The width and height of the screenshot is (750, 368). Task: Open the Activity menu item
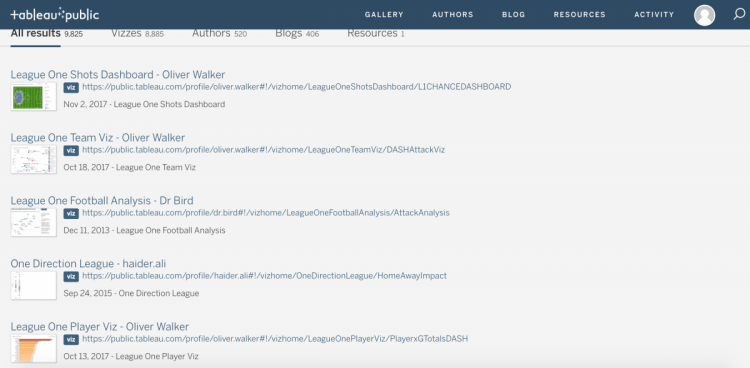(x=654, y=15)
